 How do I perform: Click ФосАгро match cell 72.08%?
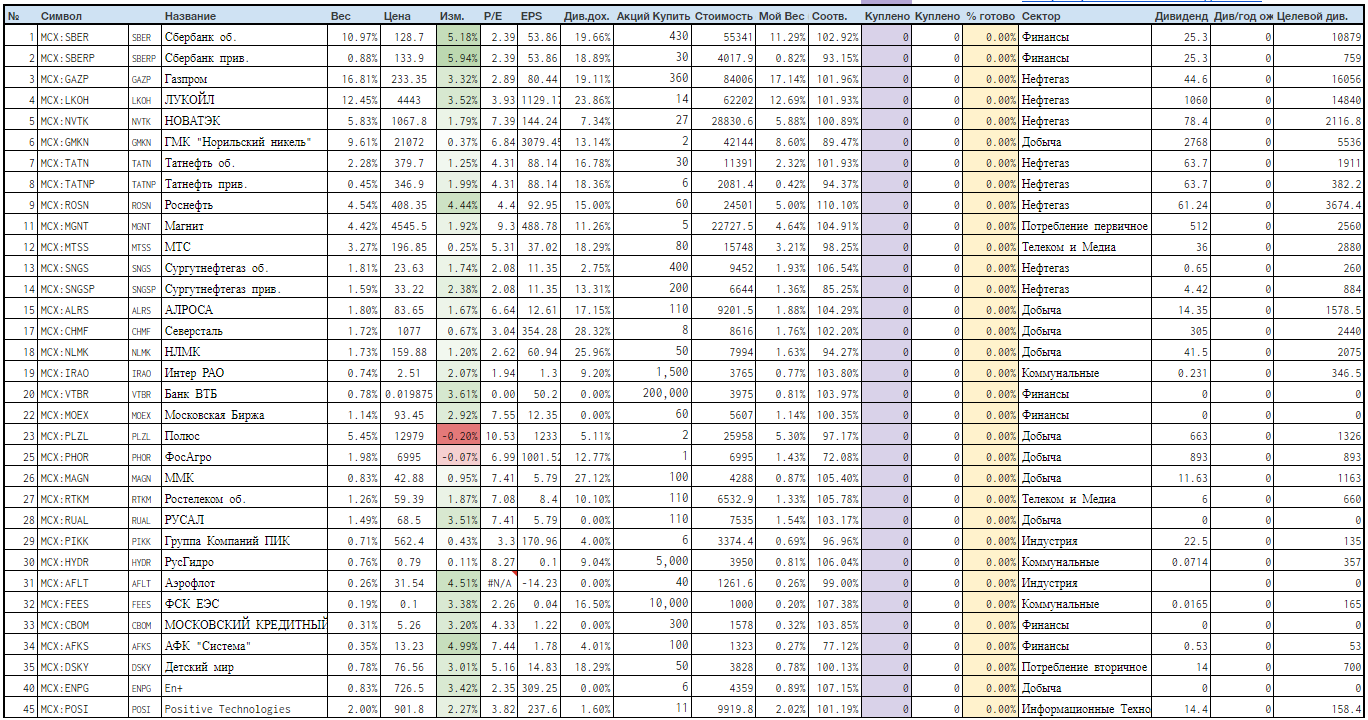[834, 457]
